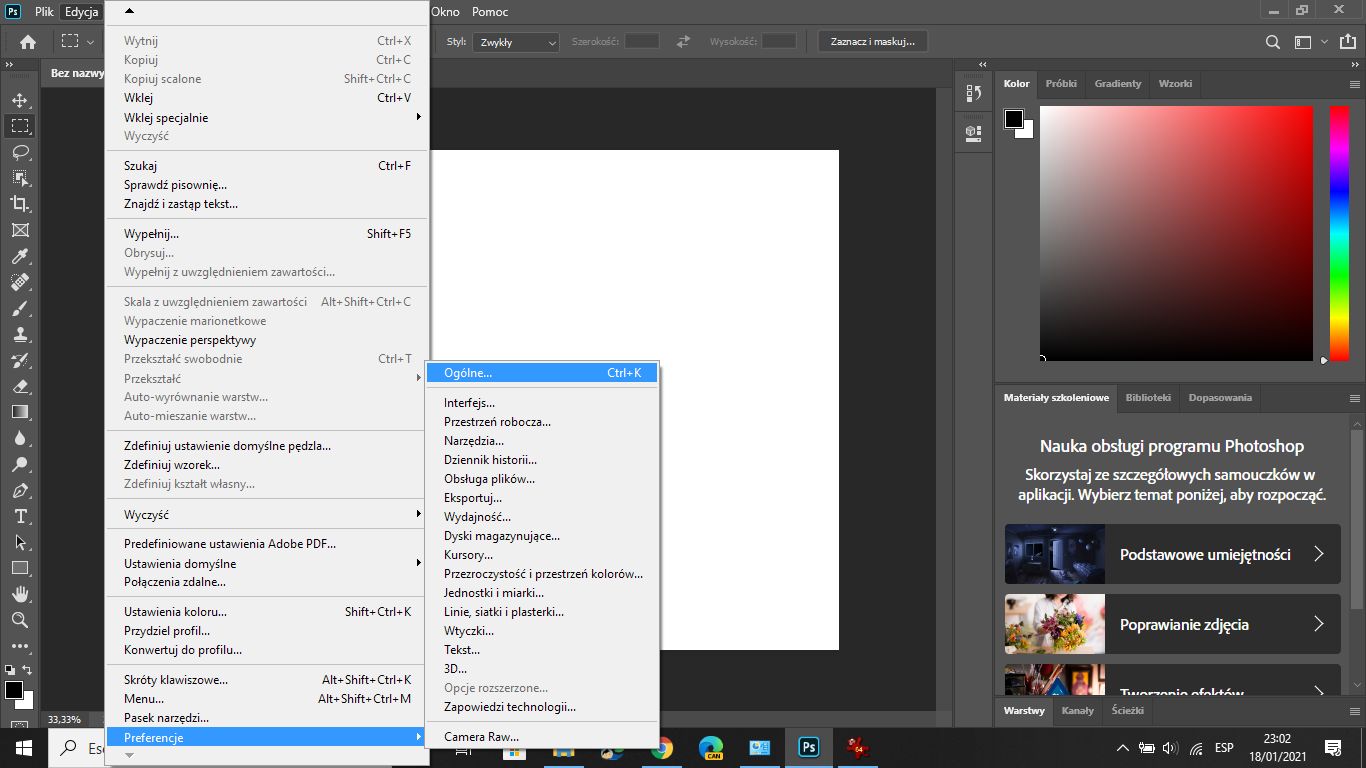Select the Zoom tool in toolbar
The width and height of the screenshot is (1366, 768).
click(19, 620)
